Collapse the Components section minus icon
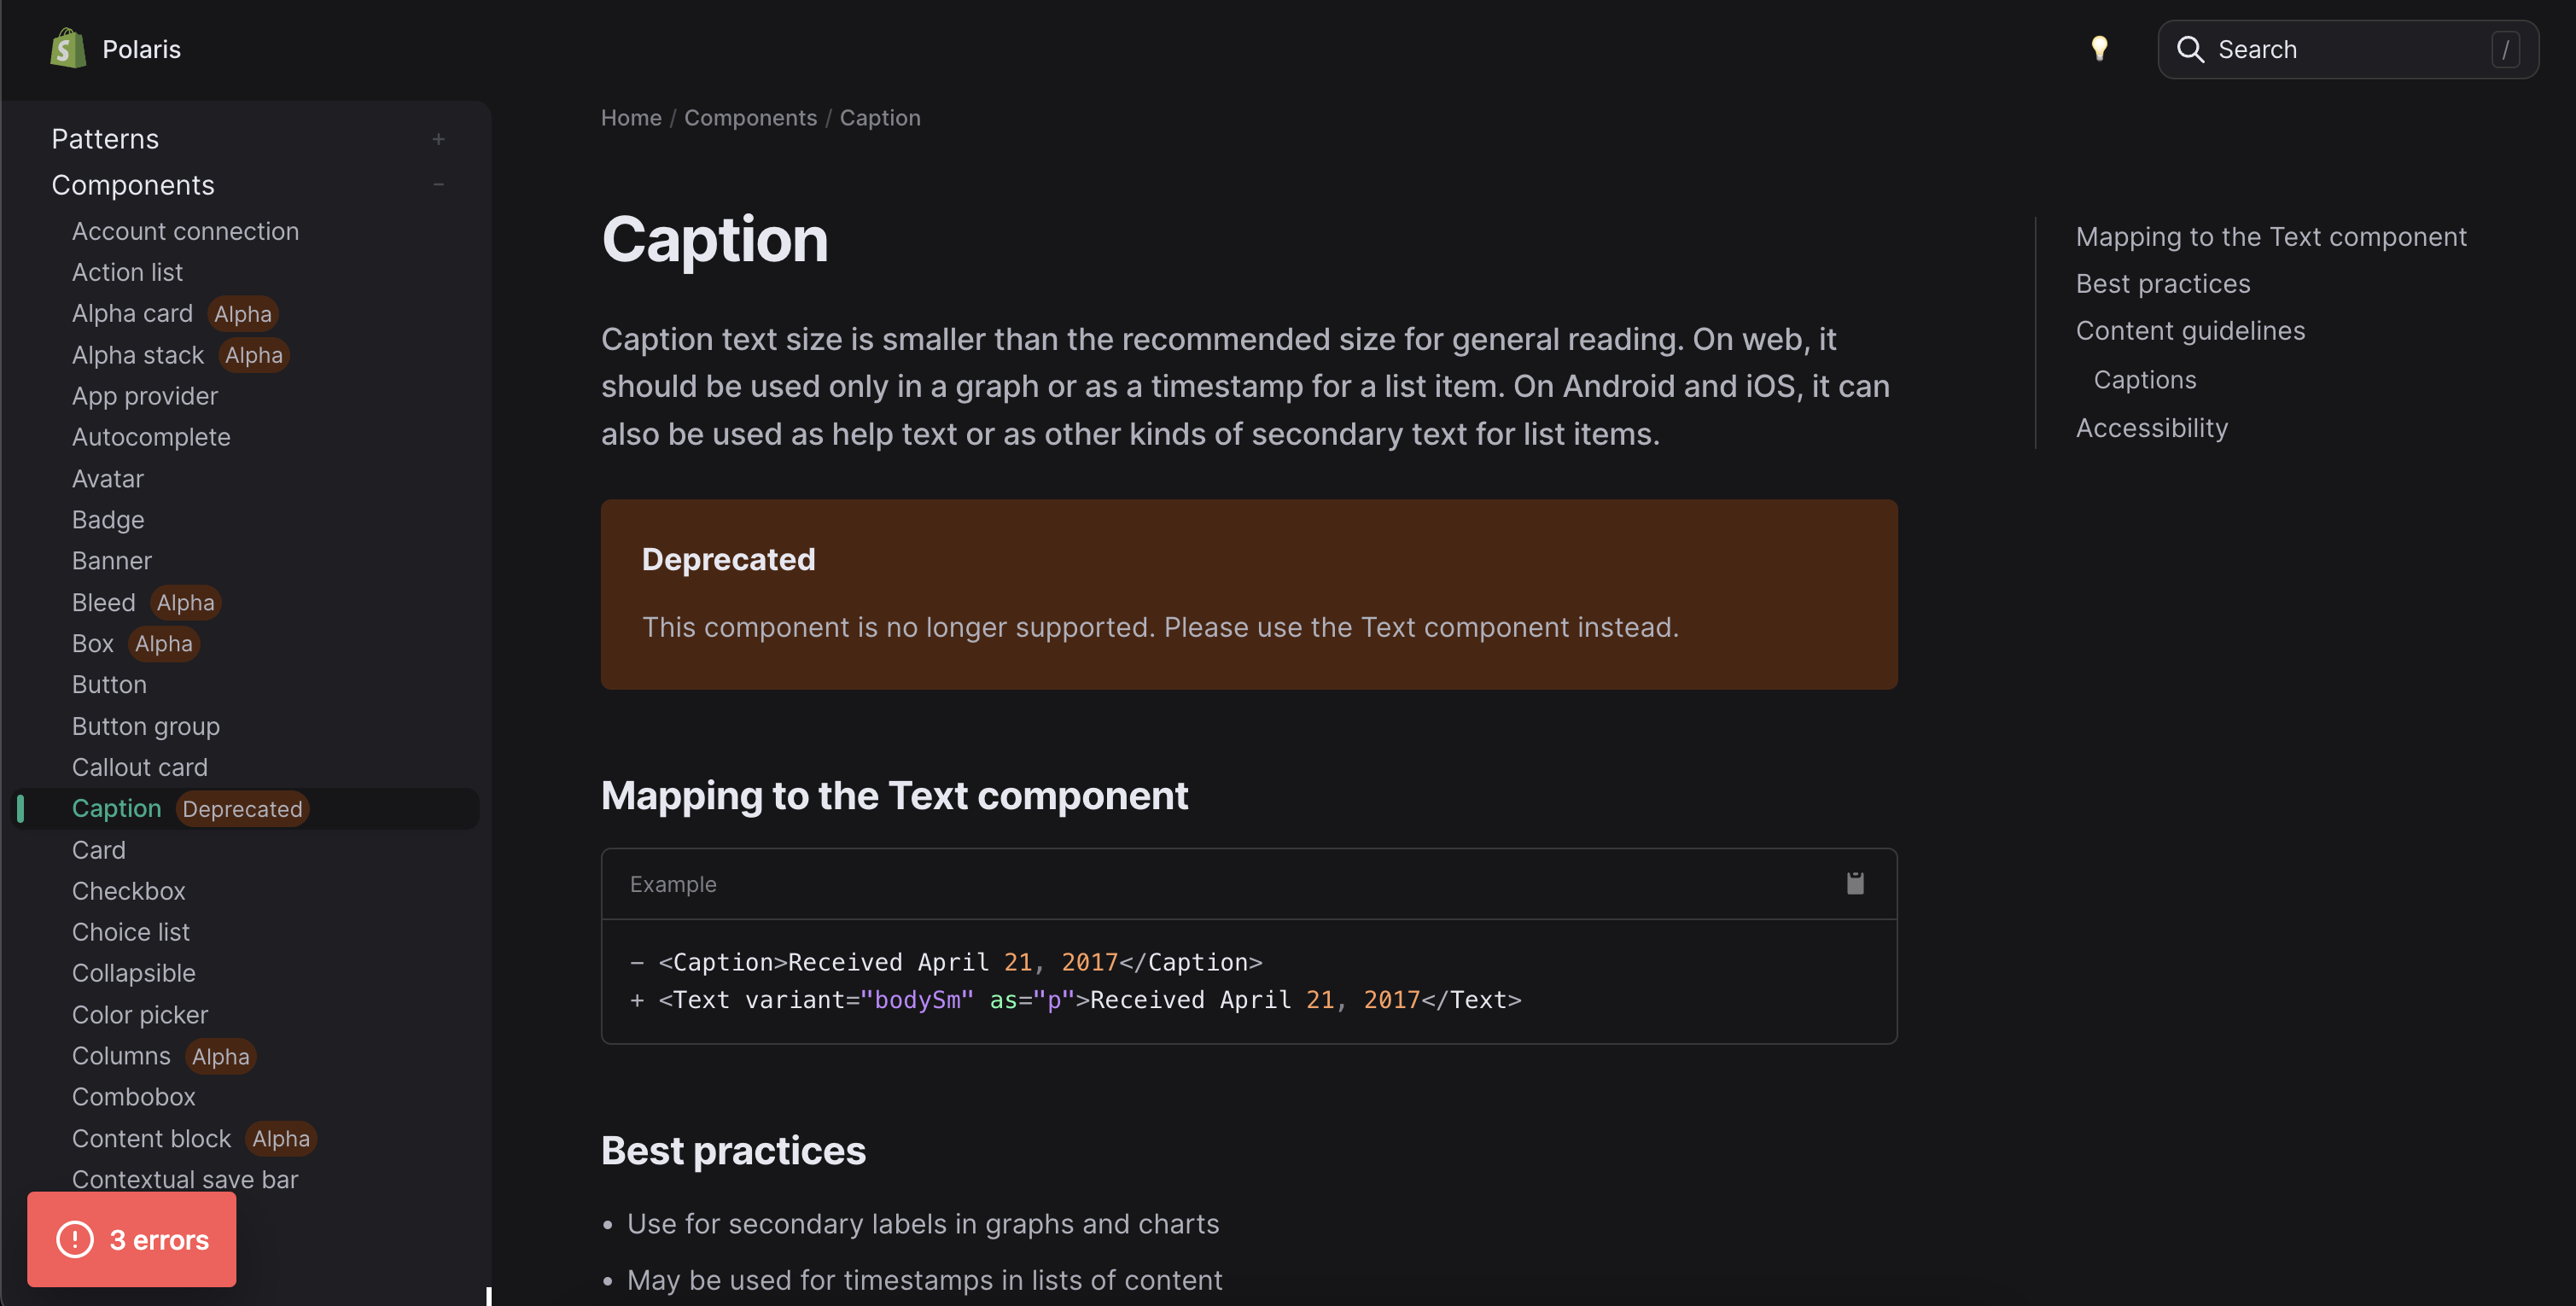The image size is (2576, 1306). click(x=438, y=185)
